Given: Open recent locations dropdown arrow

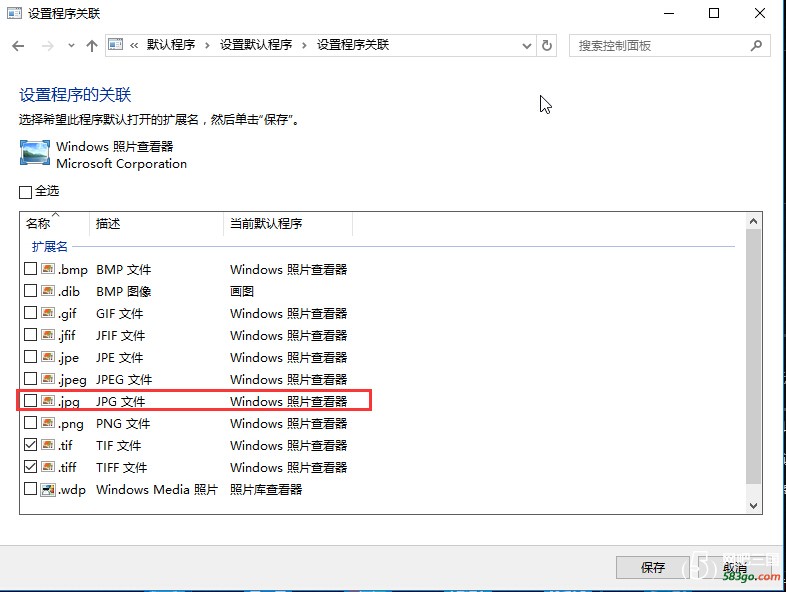Looking at the screenshot, I should tap(71, 46).
